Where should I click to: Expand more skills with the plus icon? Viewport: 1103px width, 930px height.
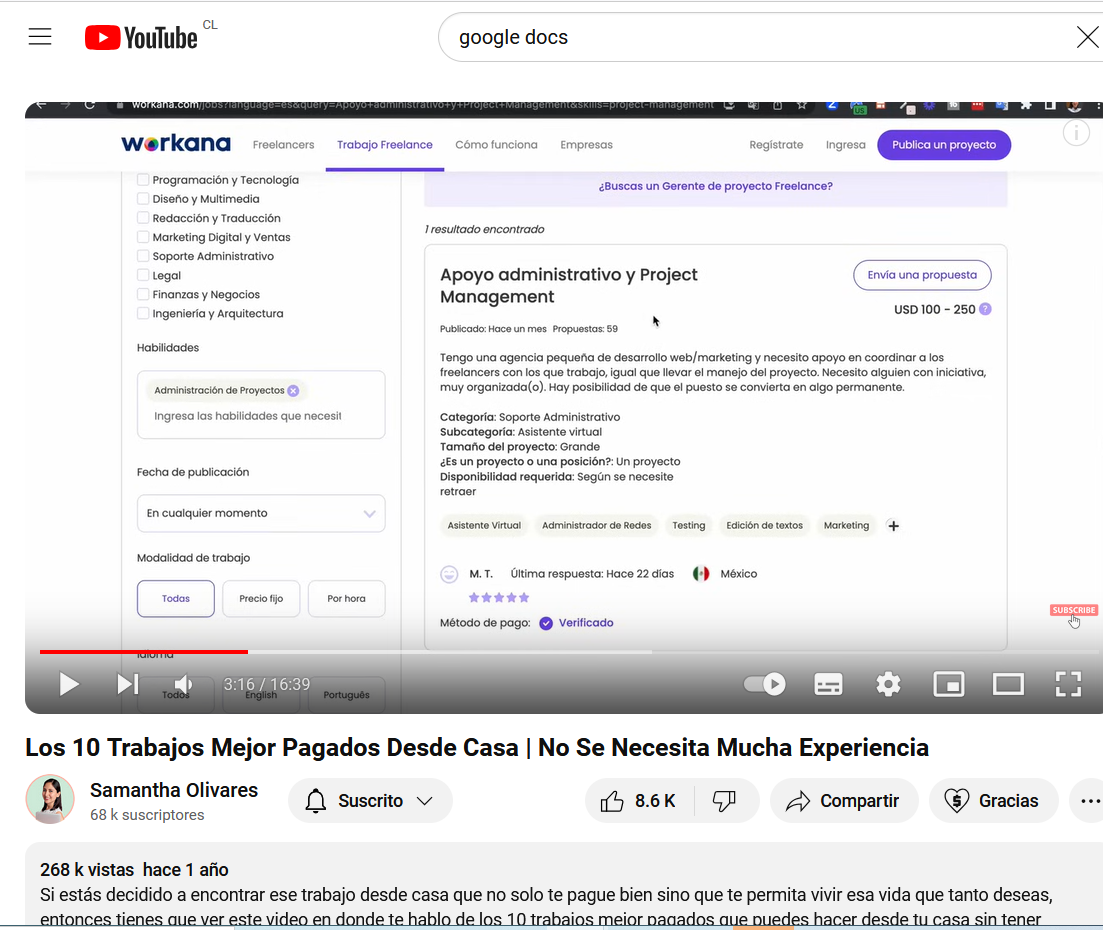coord(893,525)
